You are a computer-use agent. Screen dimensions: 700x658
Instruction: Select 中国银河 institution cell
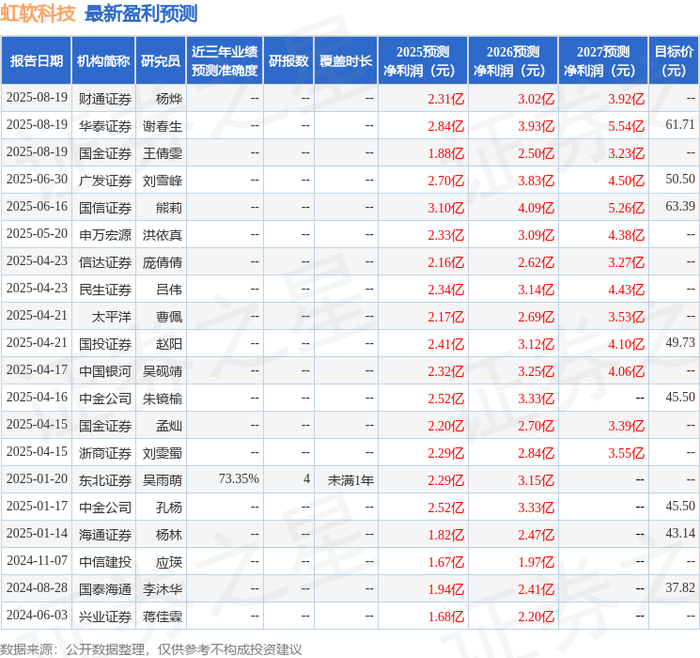[105, 371]
